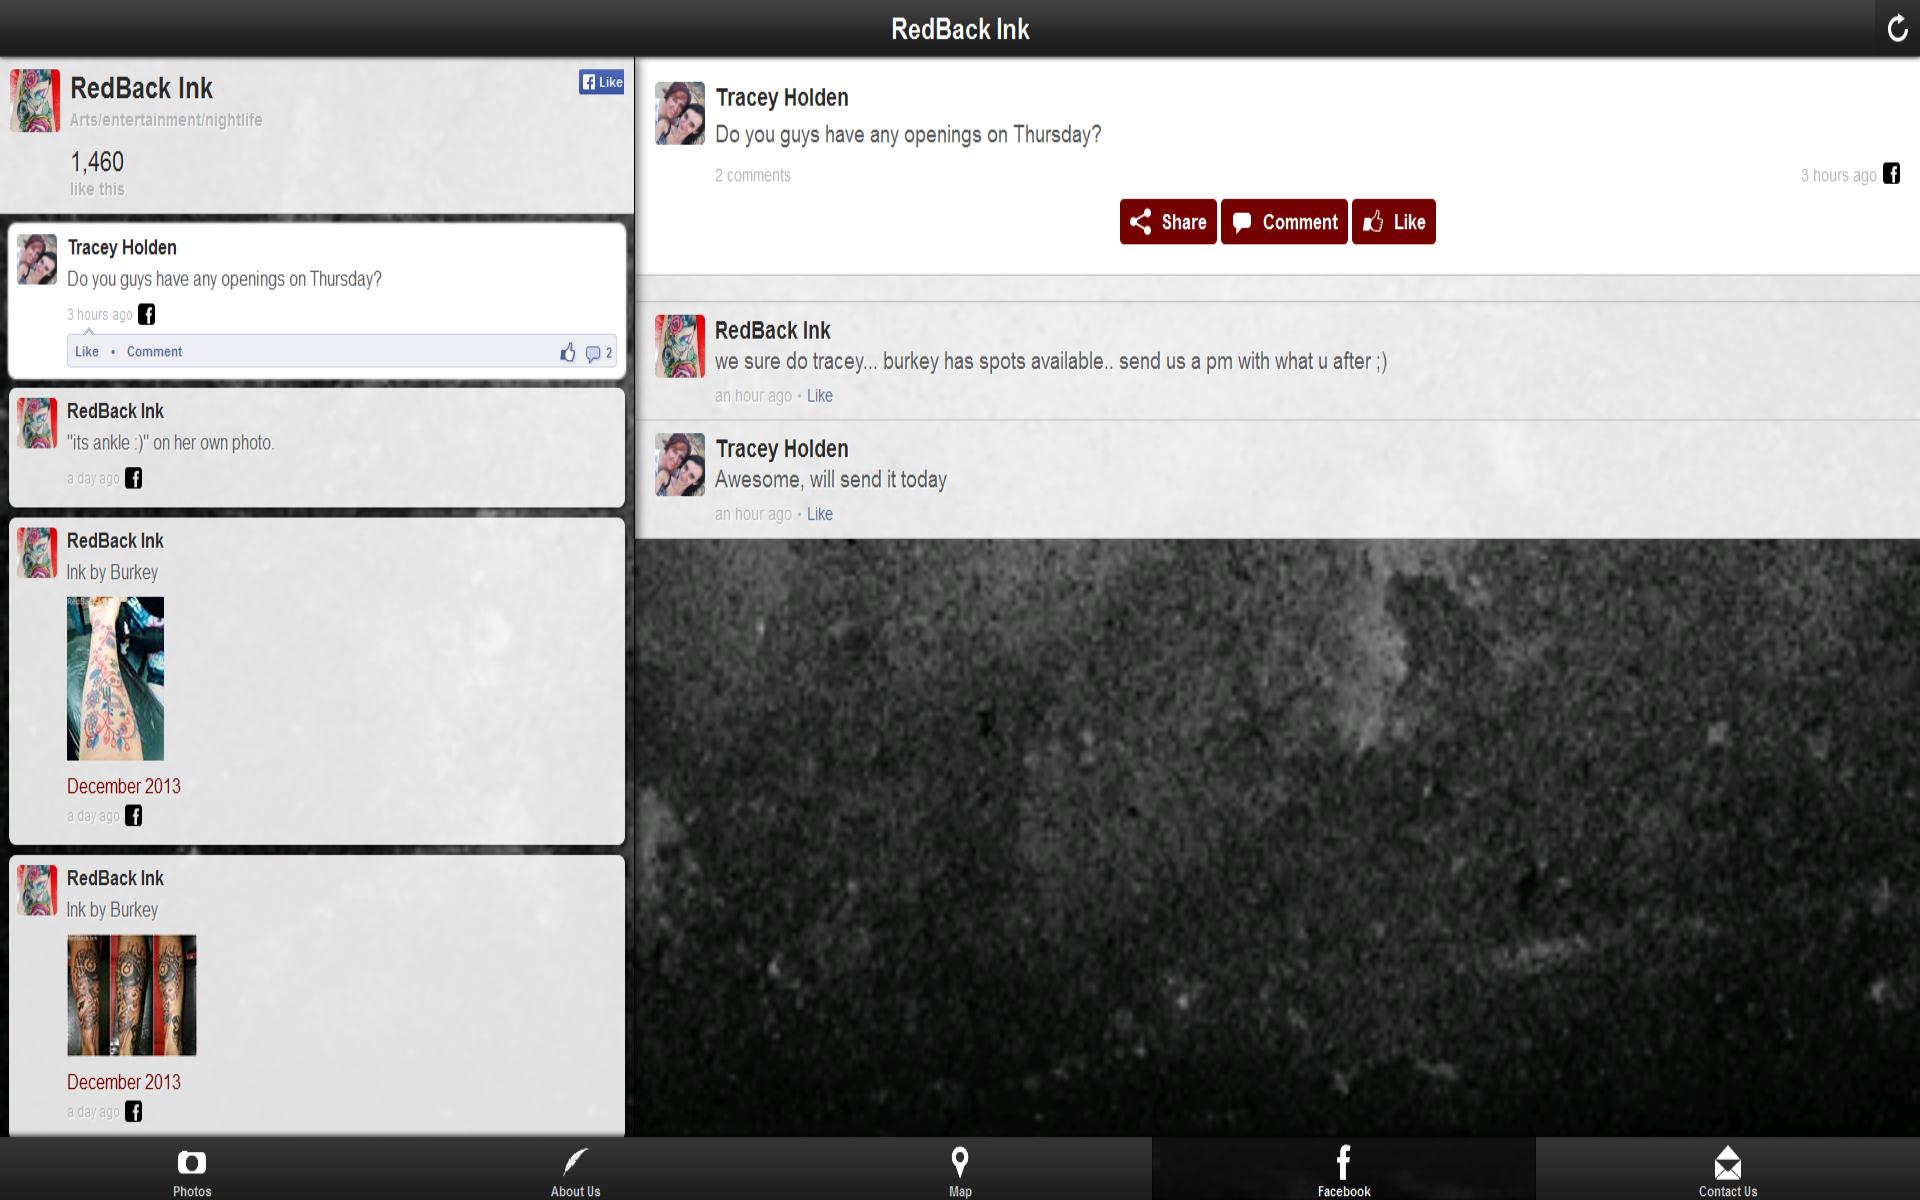Like Tracey's 'Awesome, will send it today' comment

coord(820,514)
